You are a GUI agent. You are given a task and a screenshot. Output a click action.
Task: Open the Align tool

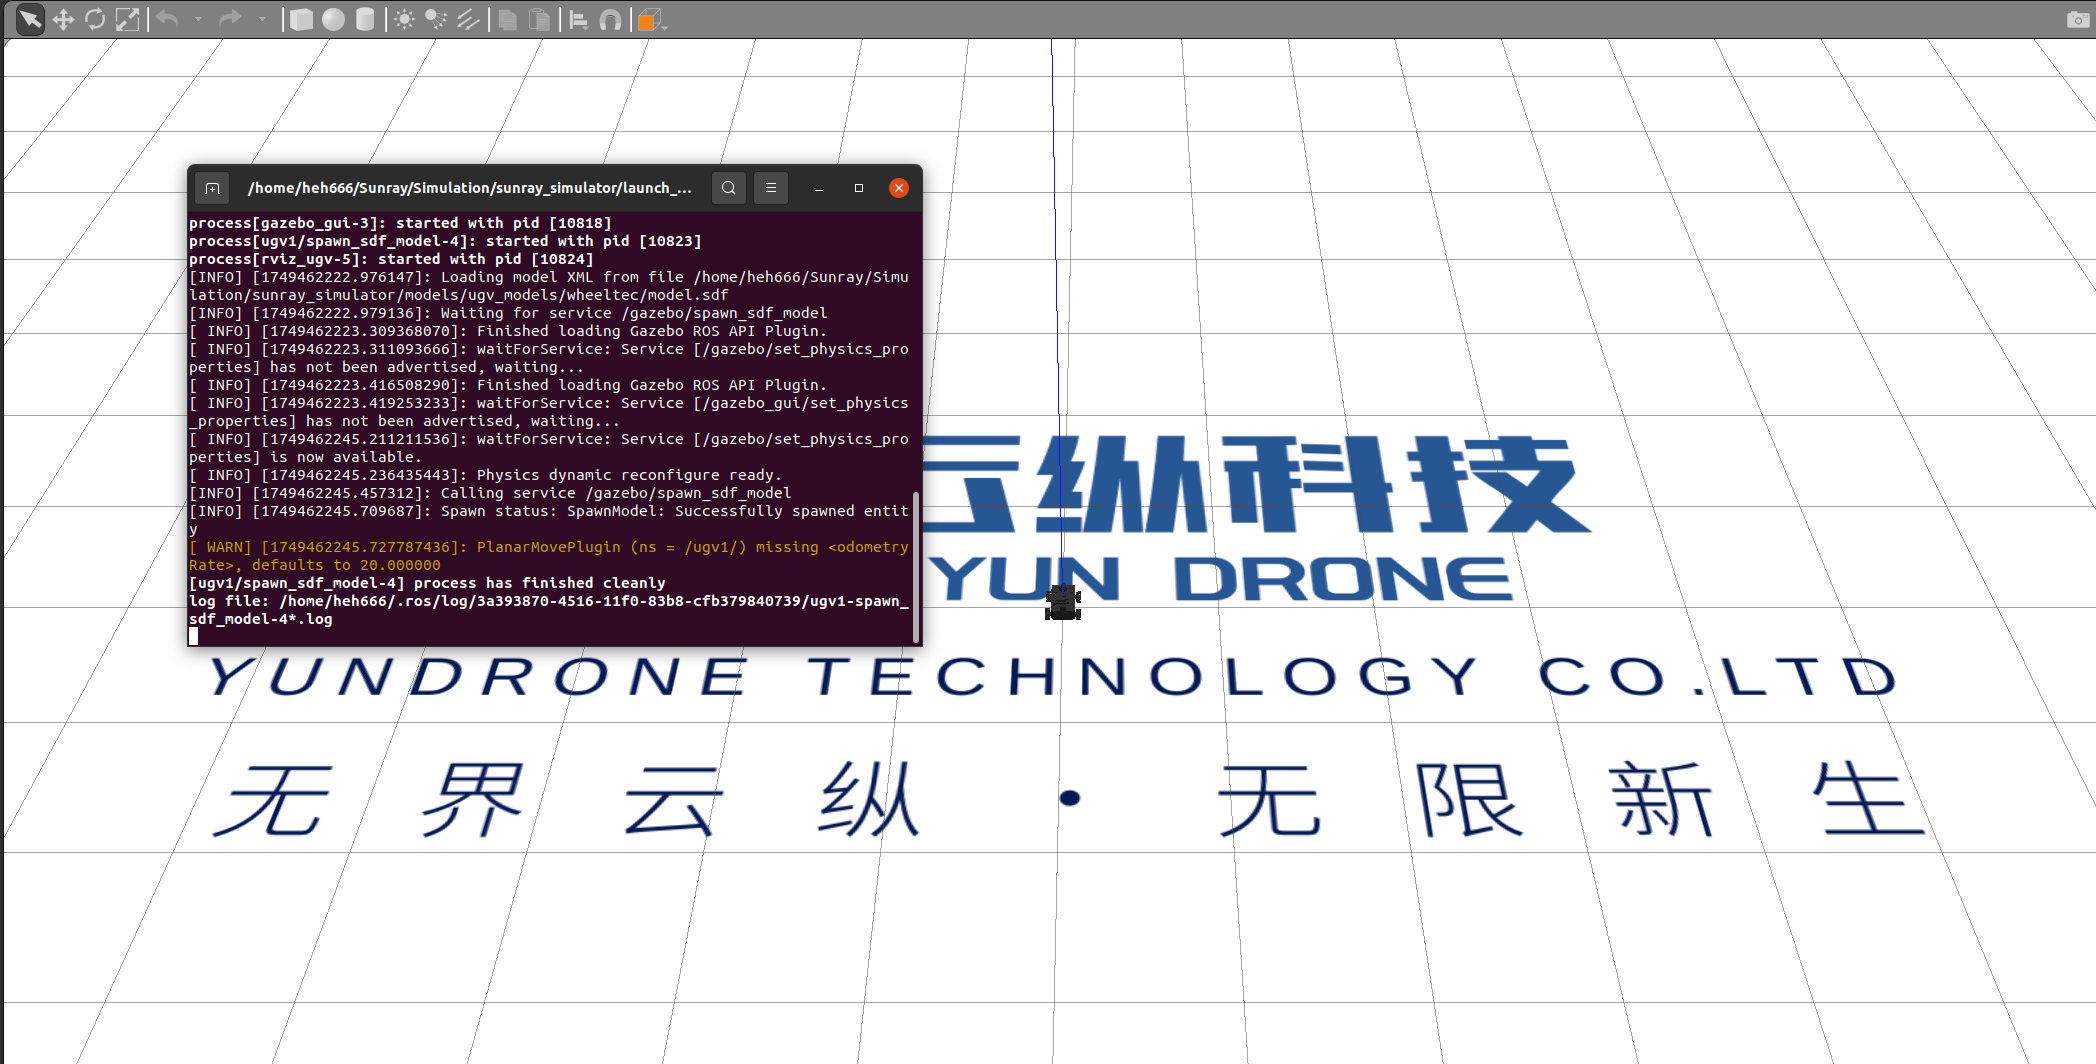click(x=578, y=19)
